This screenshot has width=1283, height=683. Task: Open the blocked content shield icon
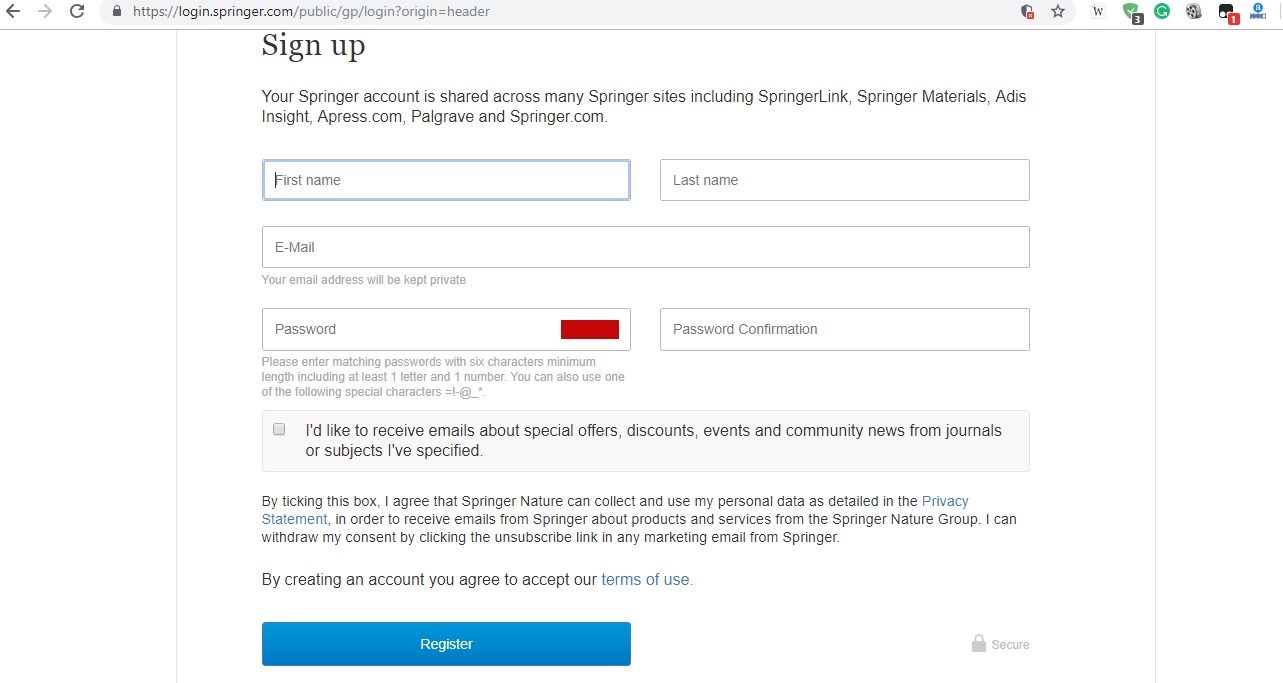point(1027,12)
